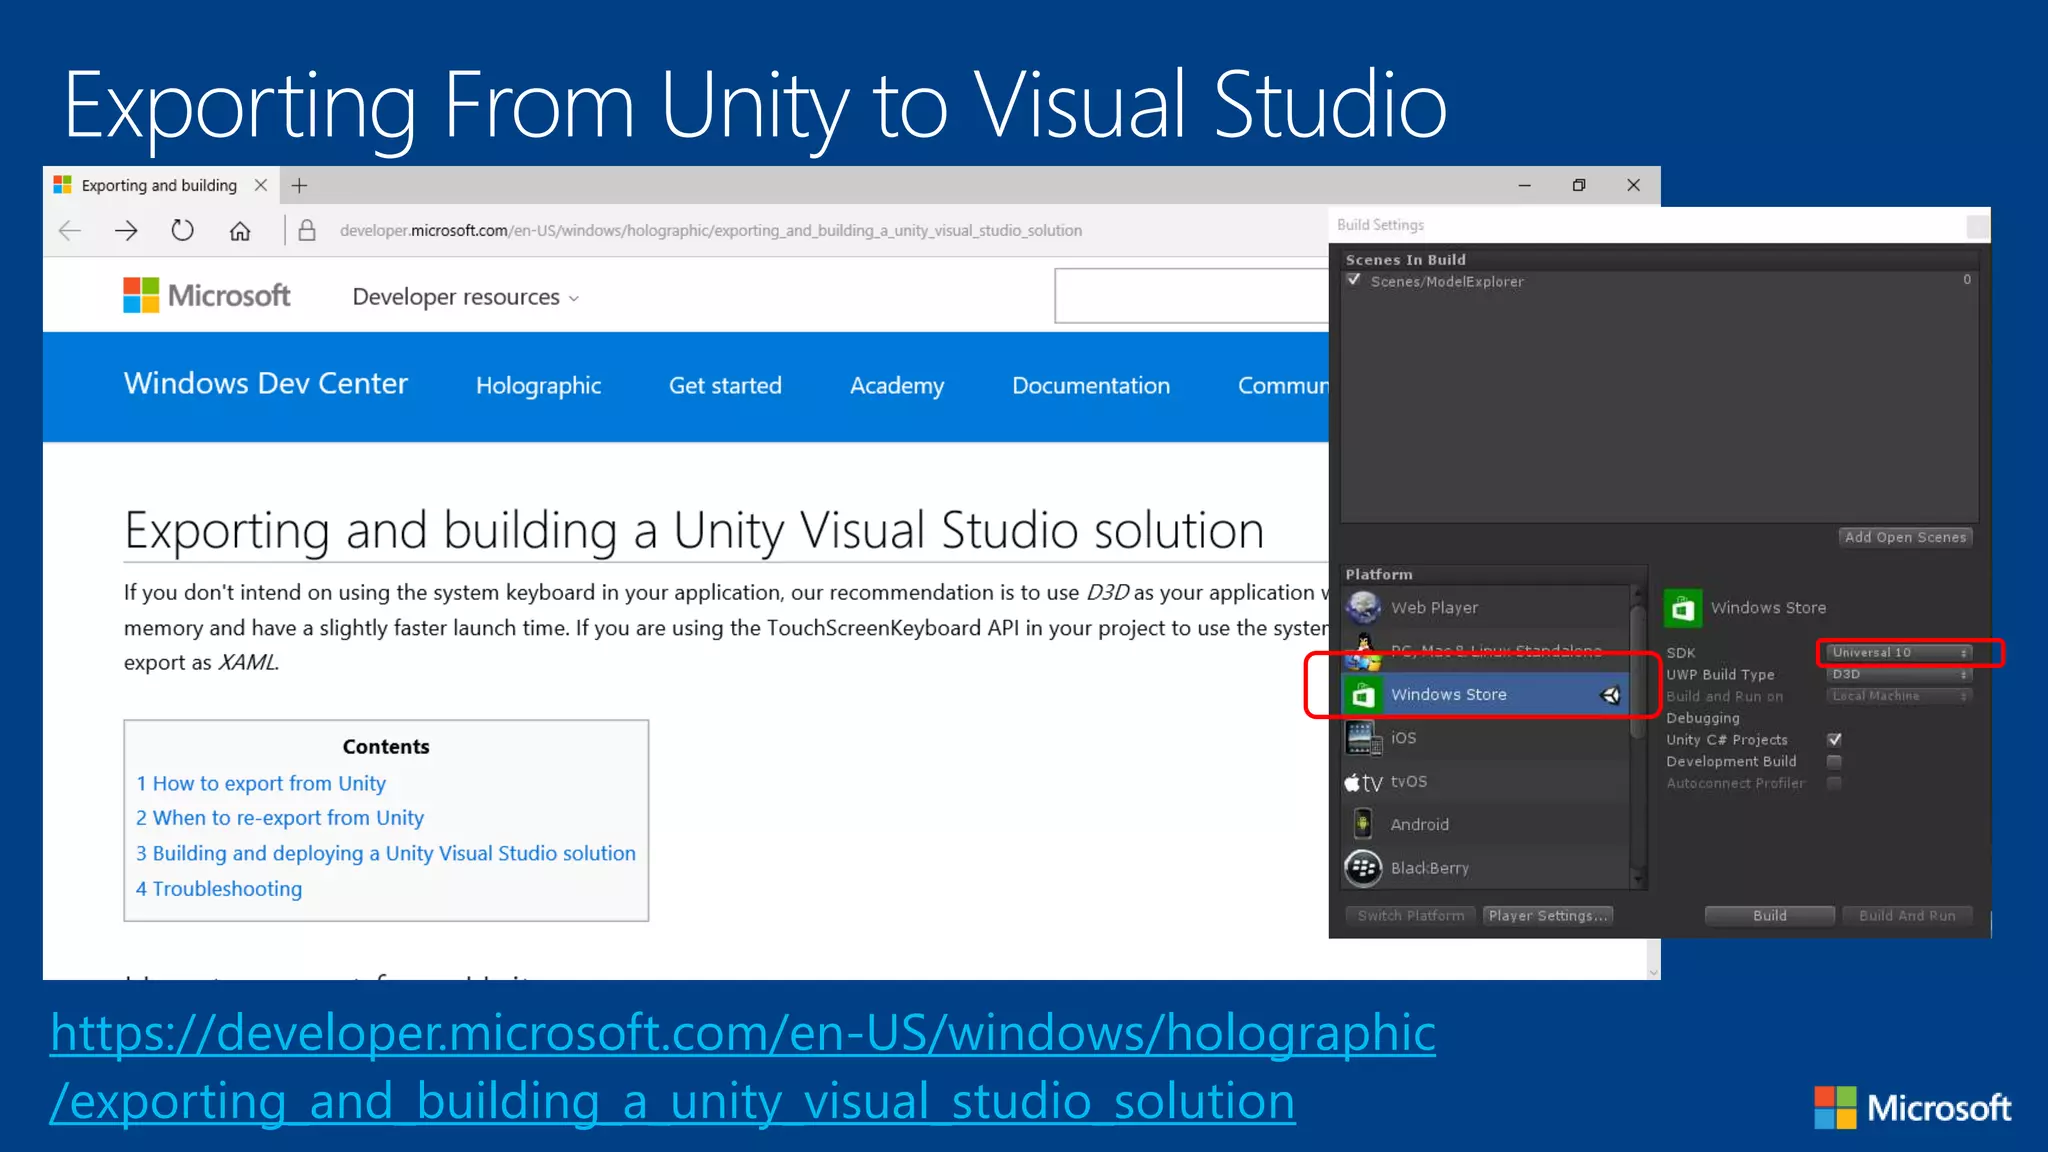The width and height of the screenshot is (2048, 1152).
Task: Open a new browser tab with plus
Action: pos(299,185)
